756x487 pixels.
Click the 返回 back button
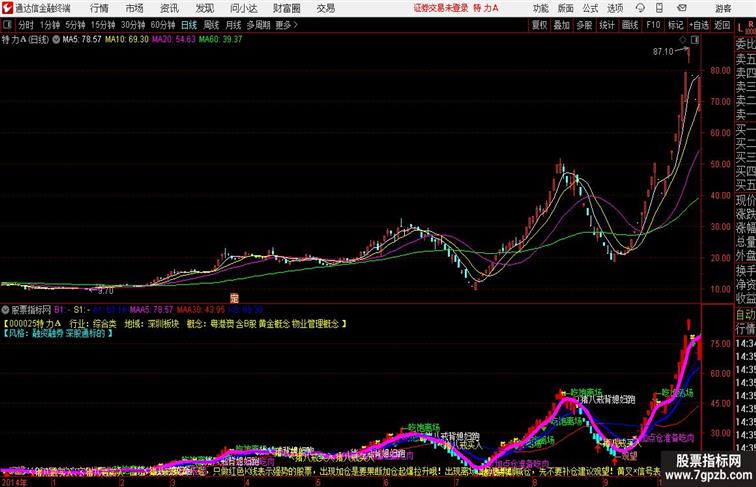pyautogui.click(x=722, y=25)
